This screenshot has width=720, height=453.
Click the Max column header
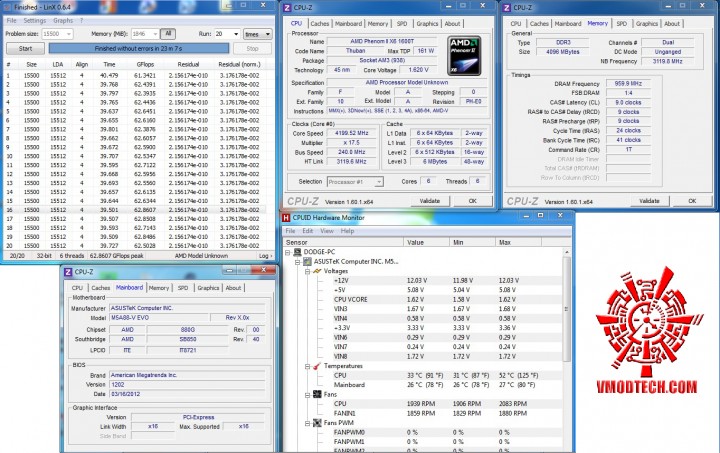pyautogui.click(x=518, y=242)
